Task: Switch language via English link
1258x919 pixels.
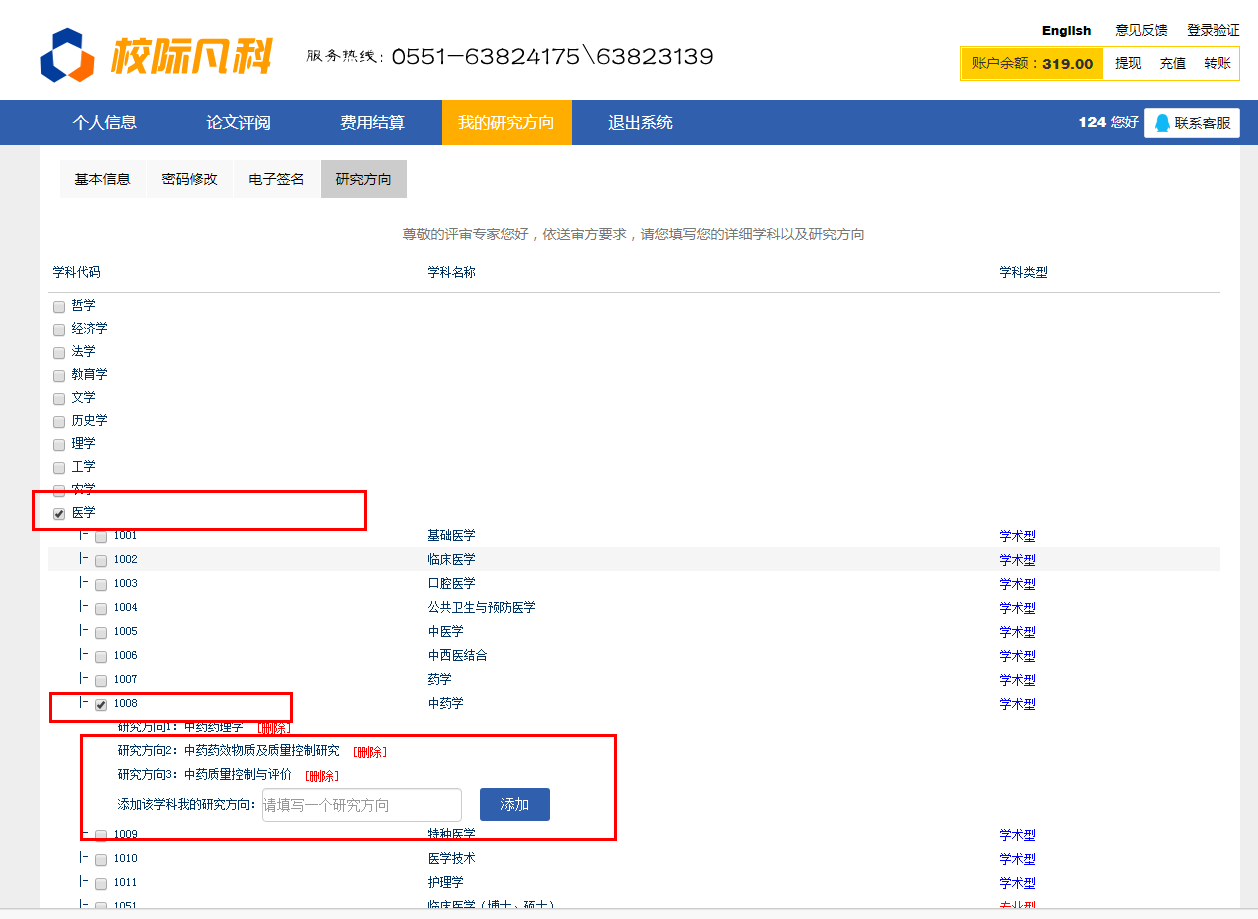Action: 1066,31
